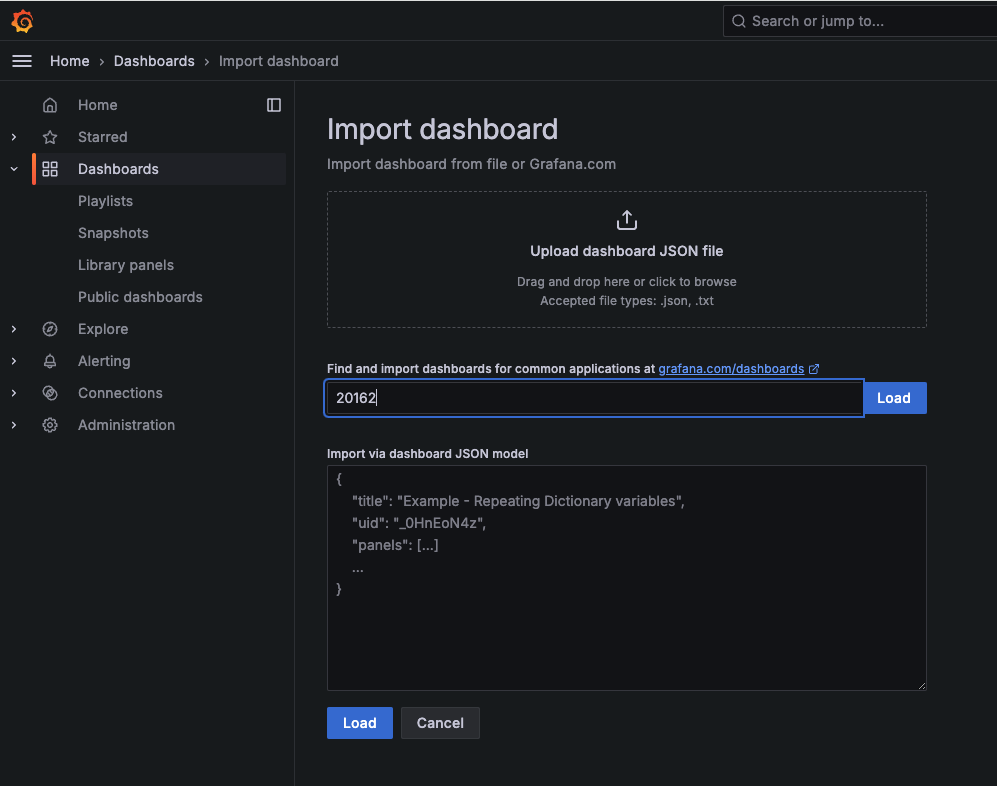Click the Connections icon in sidebar
The height and width of the screenshot is (786, 997).
(50, 393)
